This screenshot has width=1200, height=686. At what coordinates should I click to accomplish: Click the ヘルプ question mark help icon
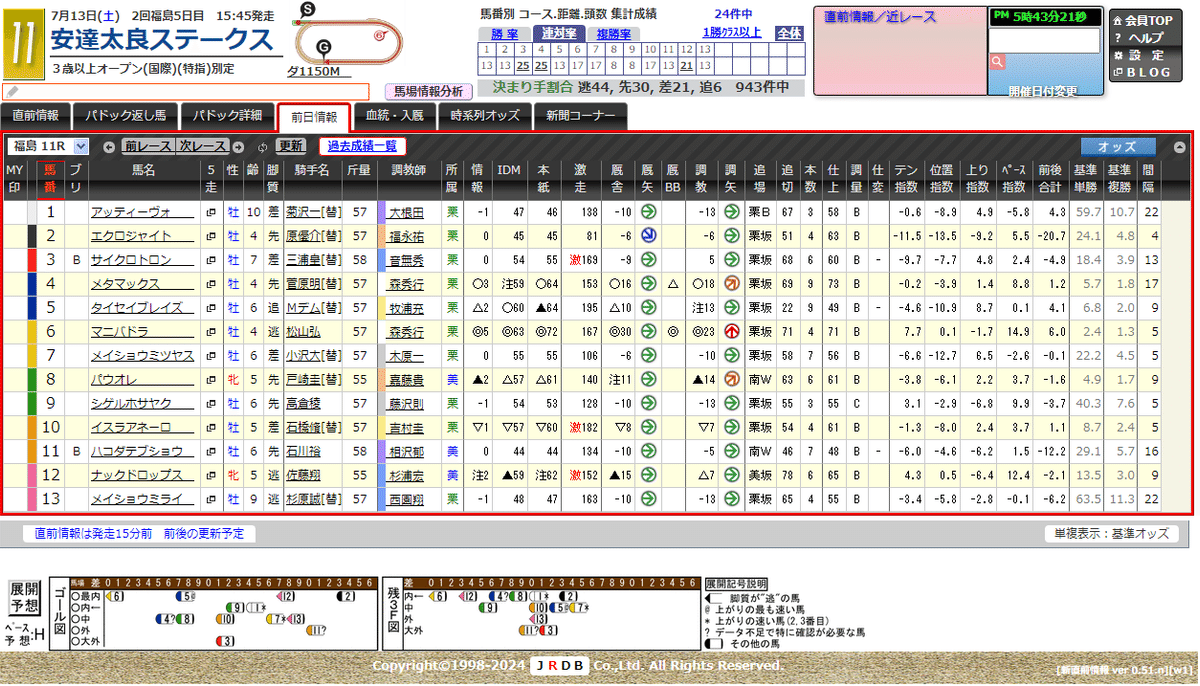[x=1117, y=37]
